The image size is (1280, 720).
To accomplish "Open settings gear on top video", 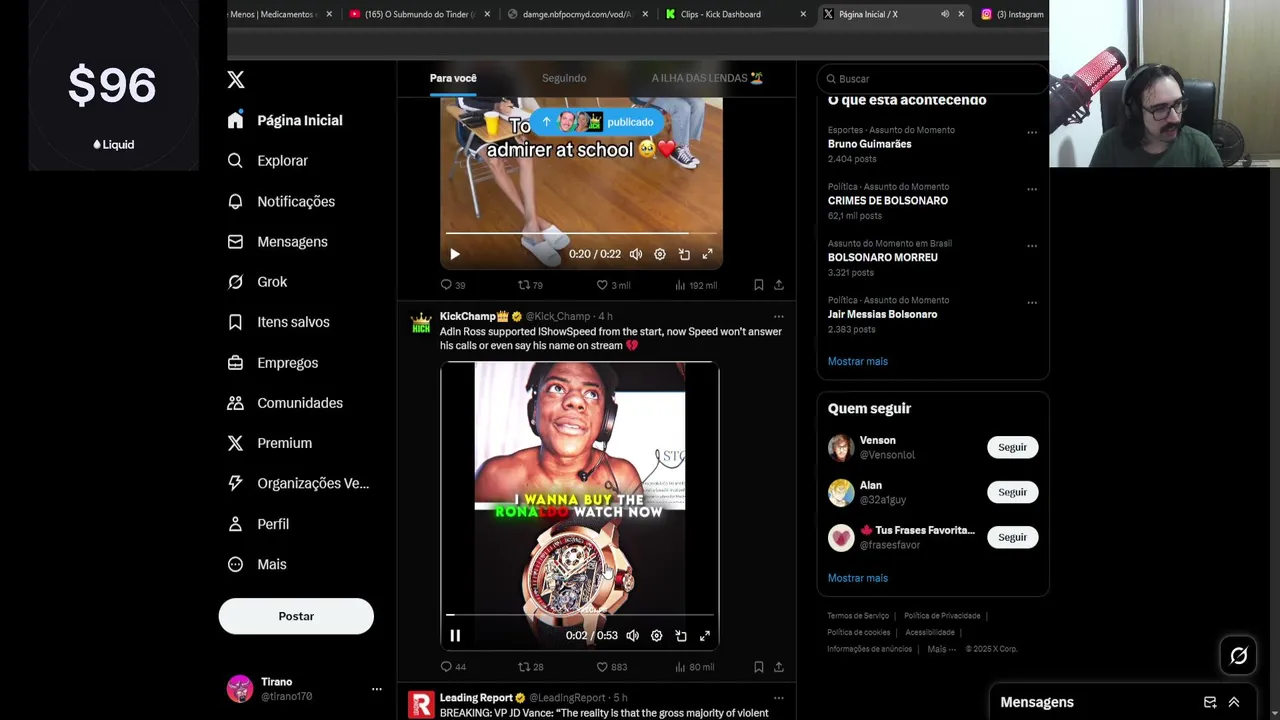I will [660, 254].
